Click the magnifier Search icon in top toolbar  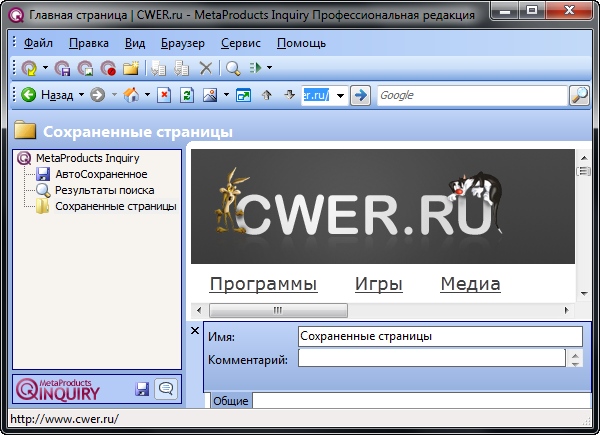[232, 69]
